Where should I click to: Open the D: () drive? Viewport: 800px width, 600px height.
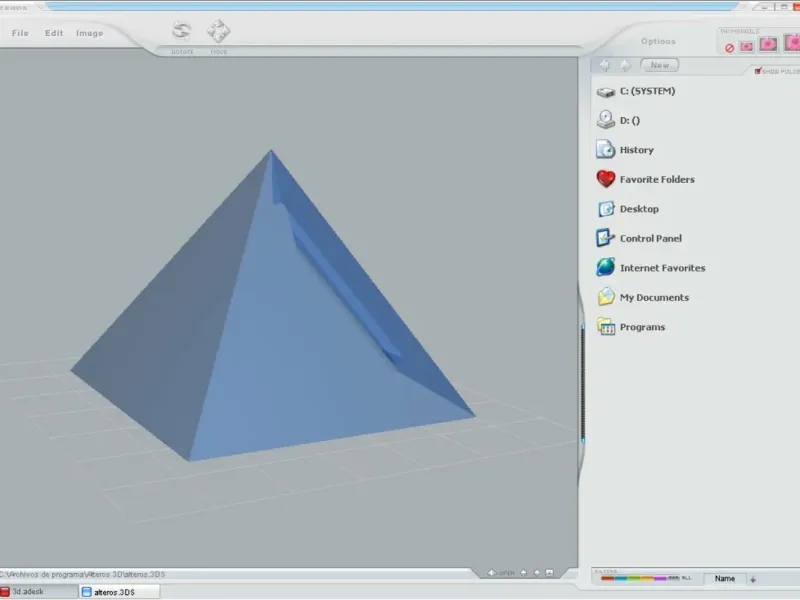(618, 120)
